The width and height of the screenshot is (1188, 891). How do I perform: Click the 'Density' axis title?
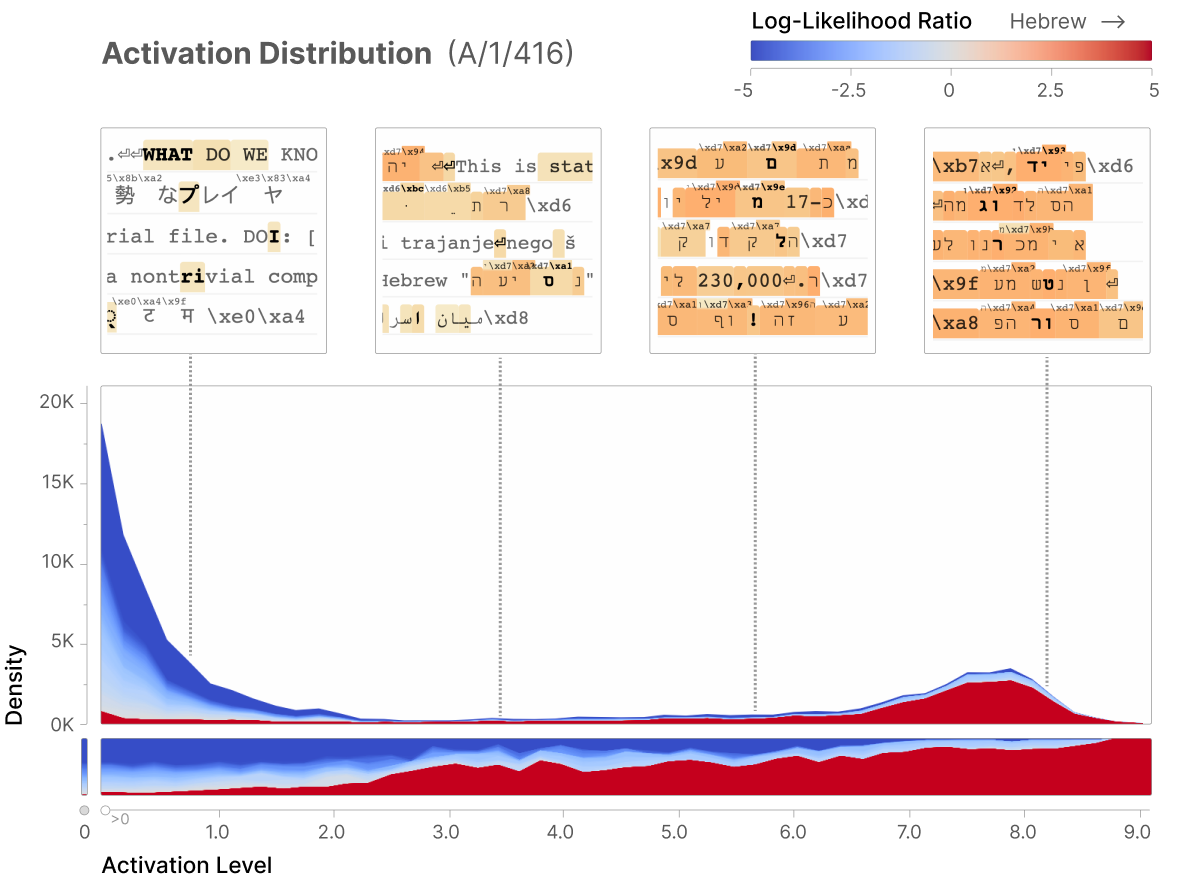pyautogui.click(x=15, y=685)
